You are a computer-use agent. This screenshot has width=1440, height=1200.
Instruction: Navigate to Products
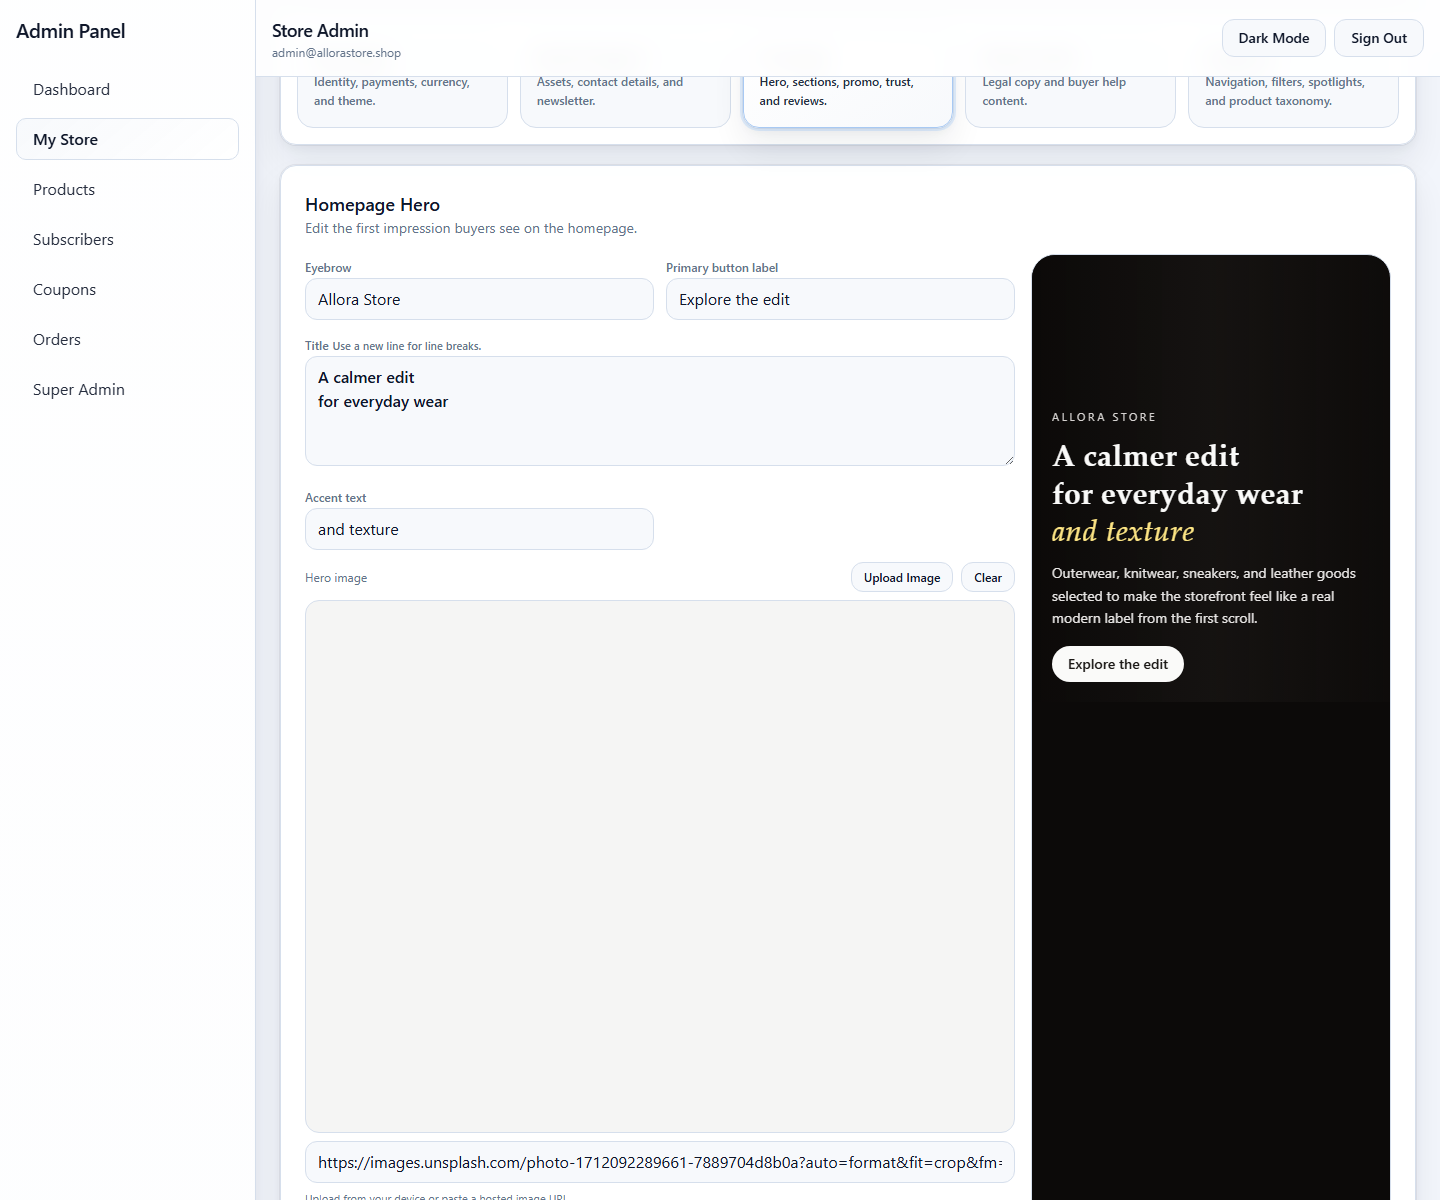pos(63,189)
